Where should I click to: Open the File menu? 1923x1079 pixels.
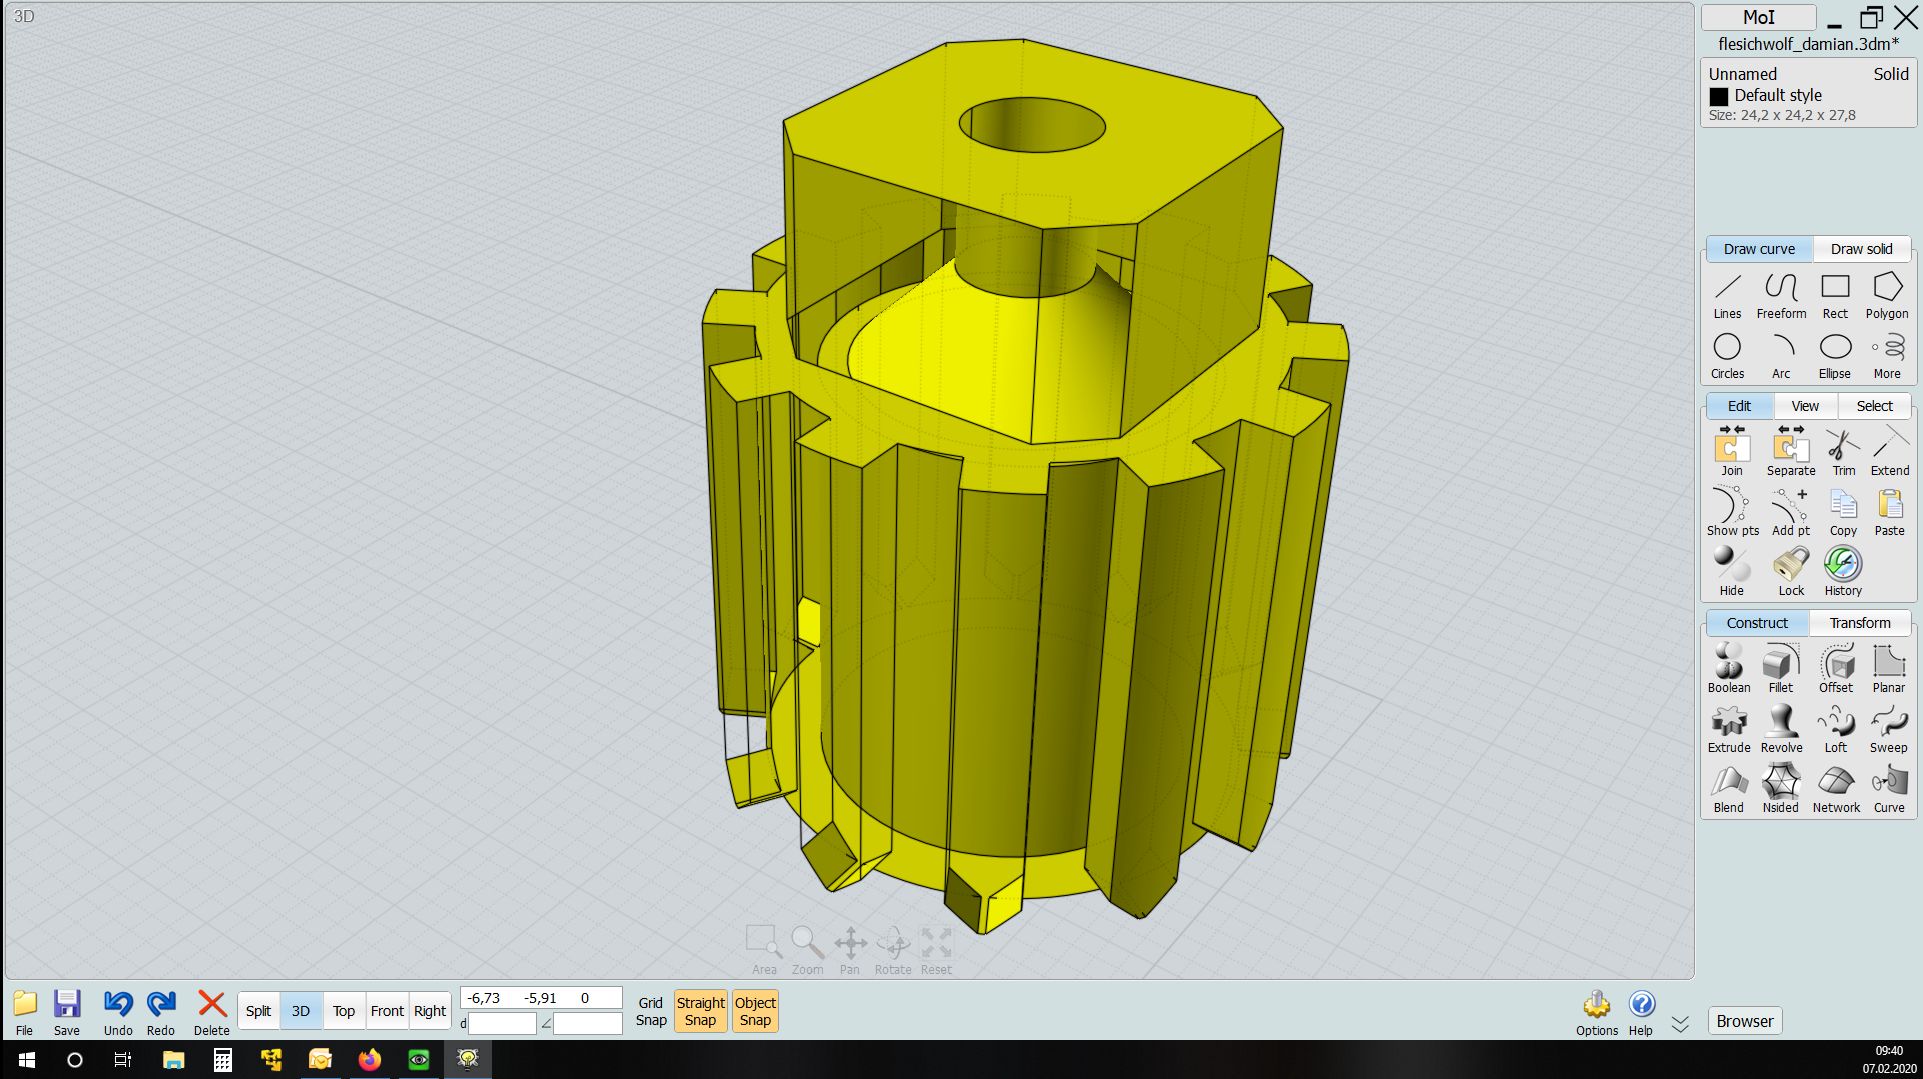coord(25,1012)
